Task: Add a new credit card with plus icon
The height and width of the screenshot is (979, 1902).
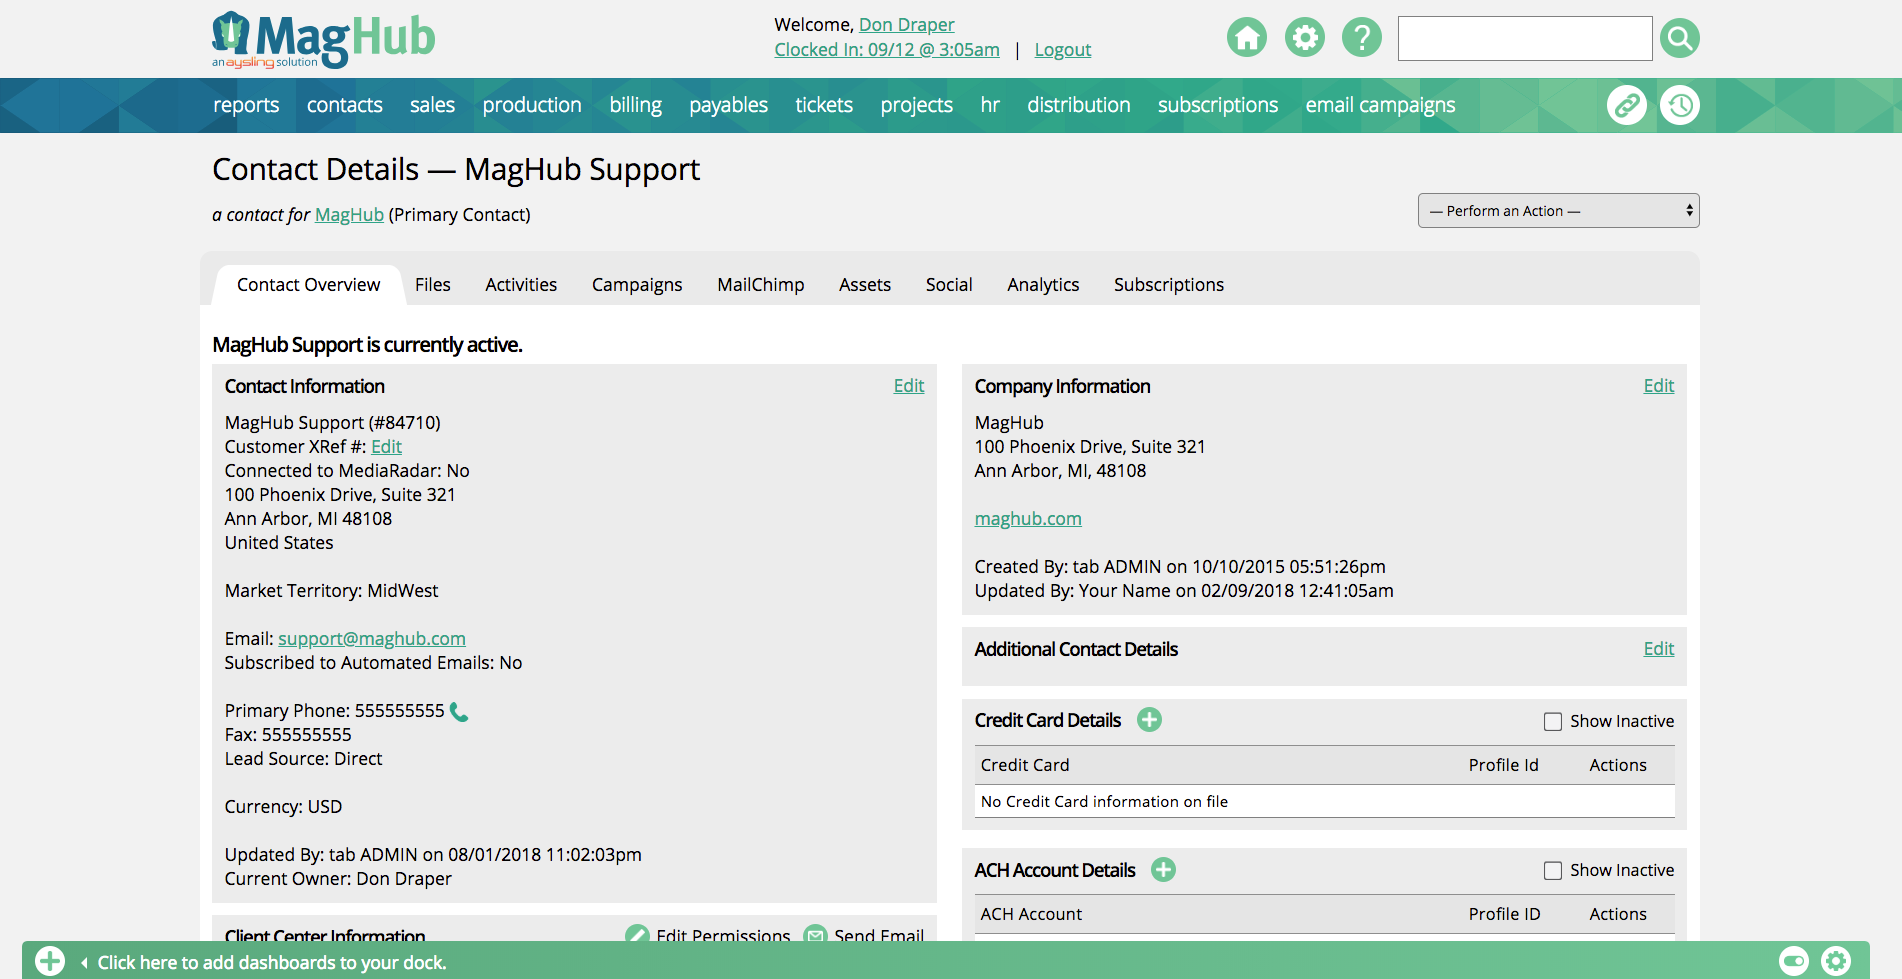Action: click(1149, 720)
